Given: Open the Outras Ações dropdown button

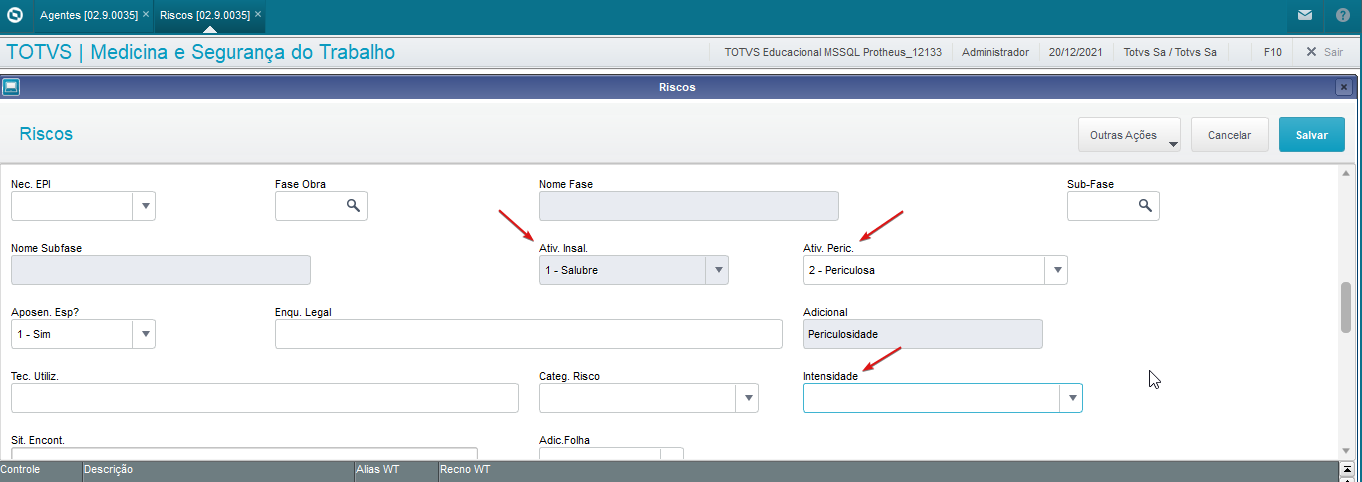Looking at the screenshot, I should [1129, 134].
